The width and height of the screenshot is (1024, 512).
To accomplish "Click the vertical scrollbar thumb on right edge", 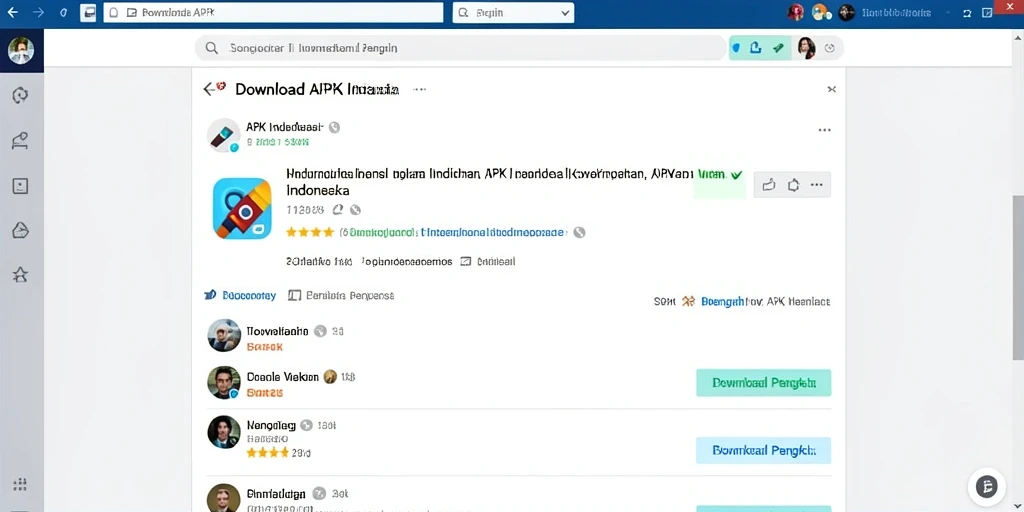I will pos(1018,277).
